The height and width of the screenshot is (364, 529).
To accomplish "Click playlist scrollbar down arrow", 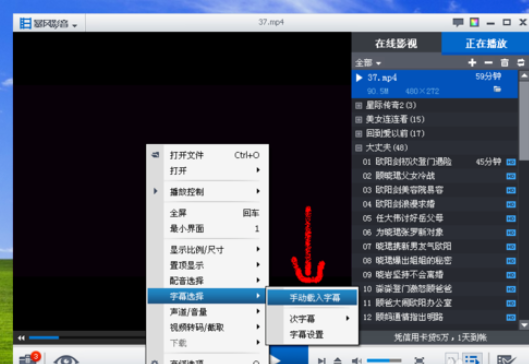I will pyautogui.click(x=524, y=325).
